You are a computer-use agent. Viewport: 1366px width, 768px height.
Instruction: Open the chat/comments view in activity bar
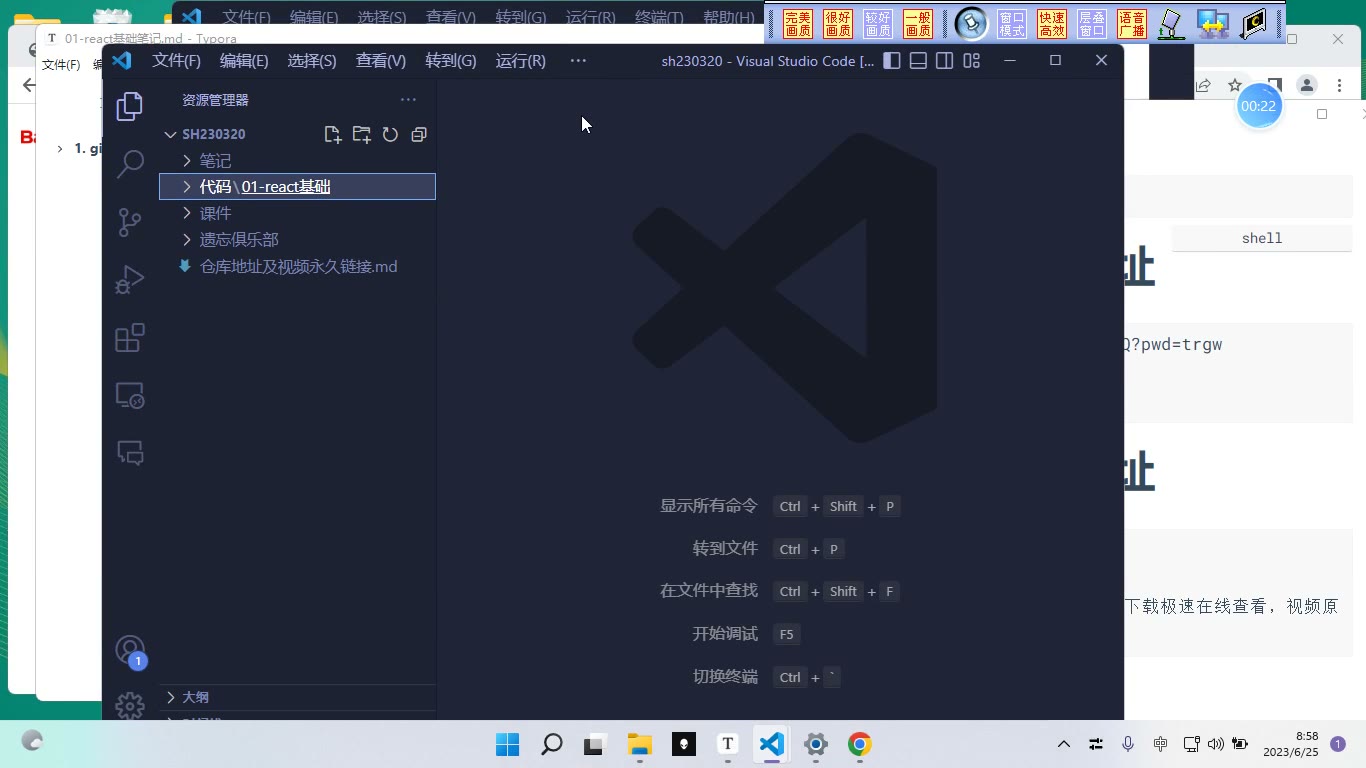click(130, 453)
